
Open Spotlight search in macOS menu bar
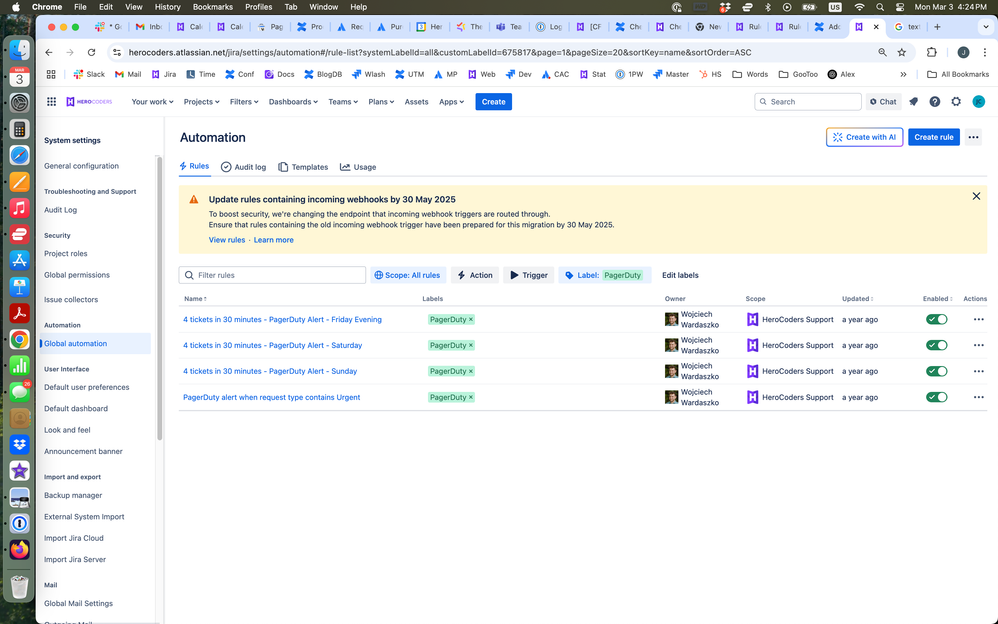tap(880, 7)
